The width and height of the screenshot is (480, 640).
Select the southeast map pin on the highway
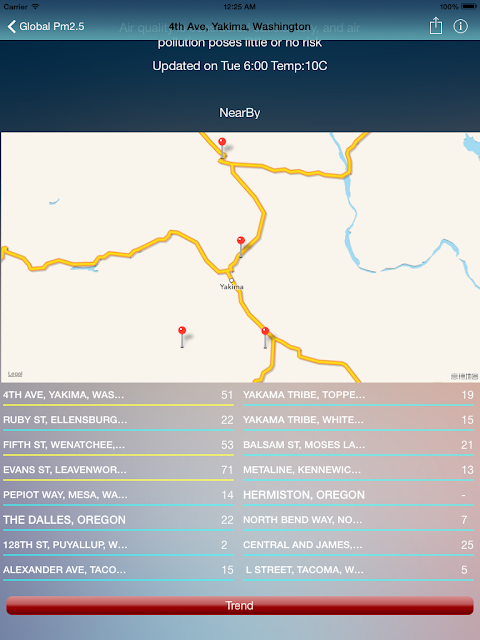click(x=265, y=338)
